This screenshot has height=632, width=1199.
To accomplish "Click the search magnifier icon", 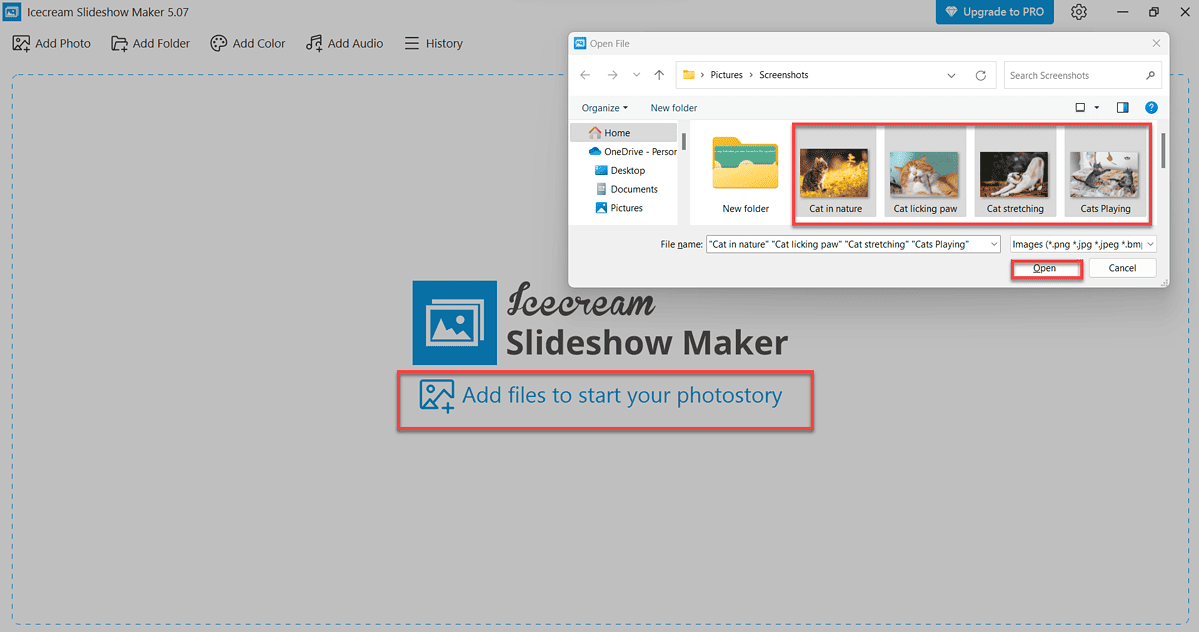I will 1150,76.
